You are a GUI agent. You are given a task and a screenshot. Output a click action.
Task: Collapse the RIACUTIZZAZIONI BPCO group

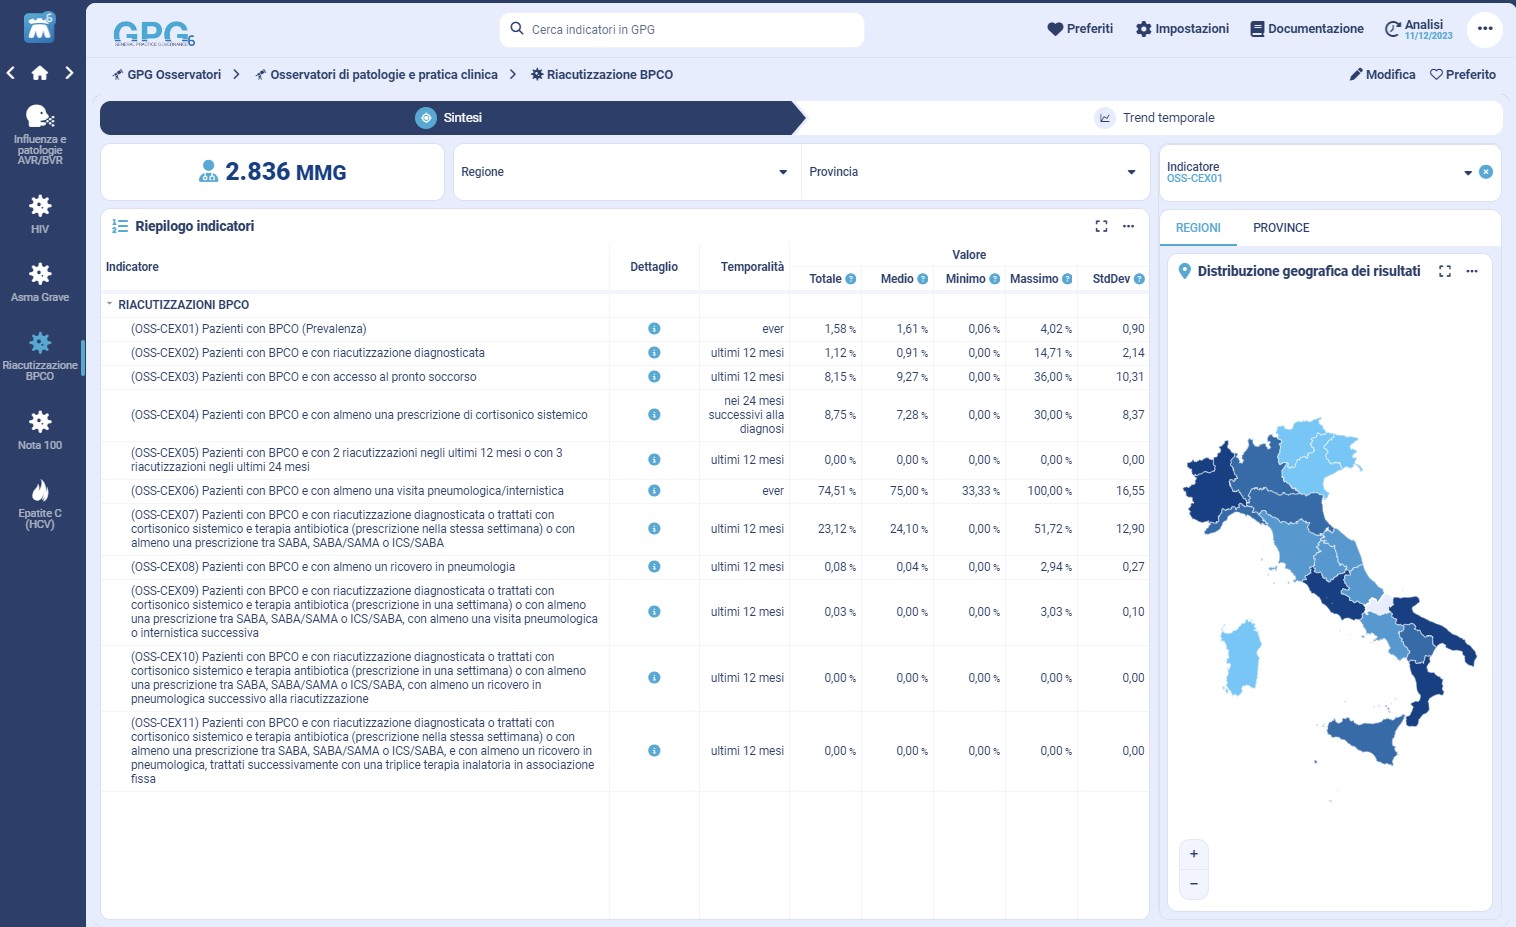pos(110,304)
